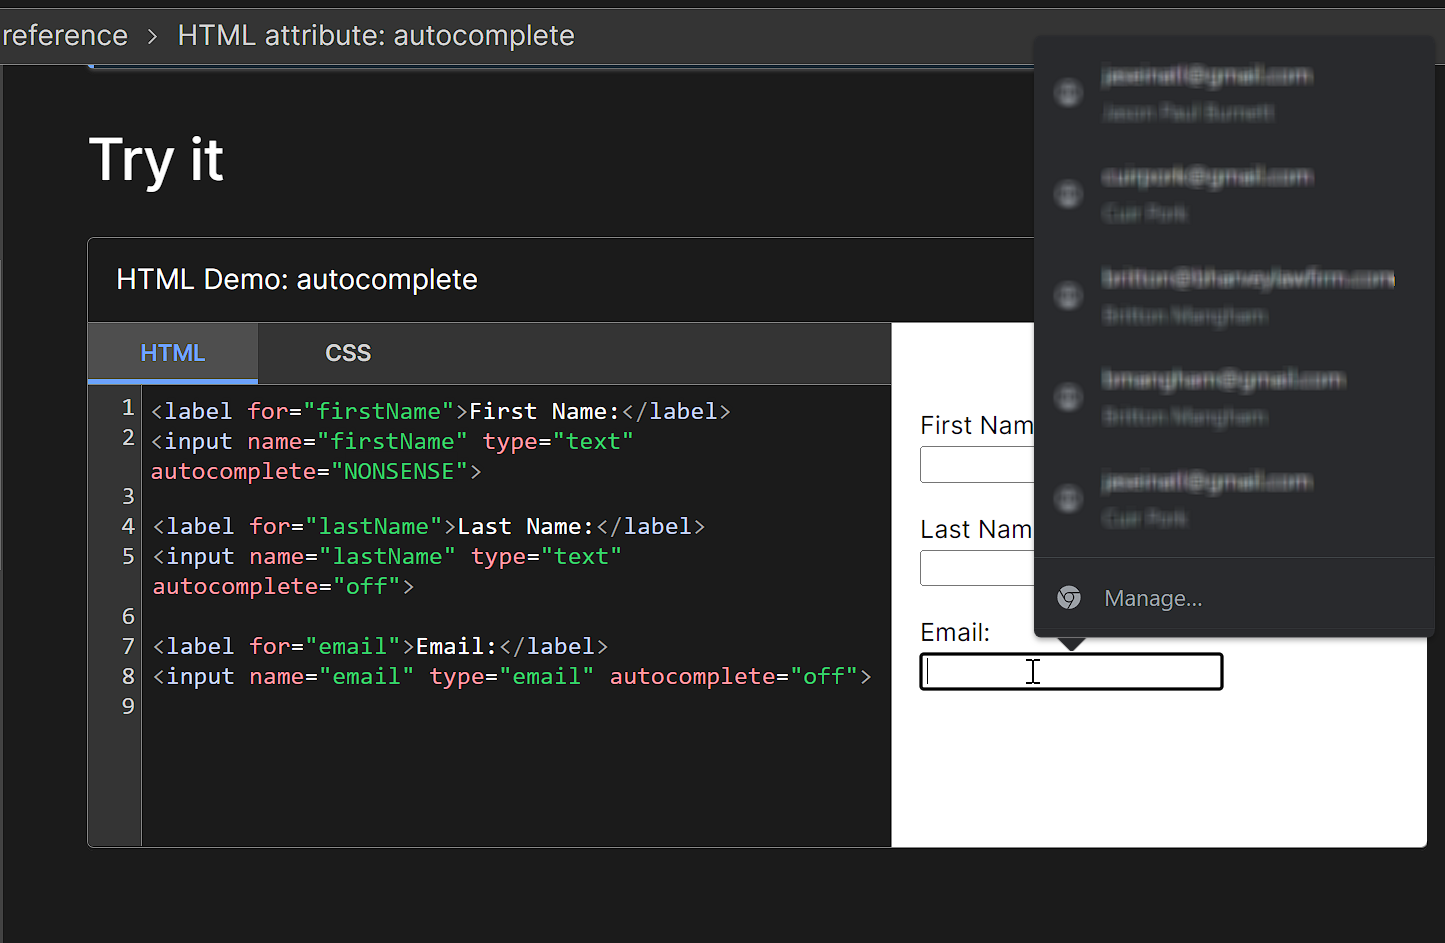Click avatar icon on first autocomplete suggestion
The height and width of the screenshot is (943, 1445).
[x=1068, y=93]
